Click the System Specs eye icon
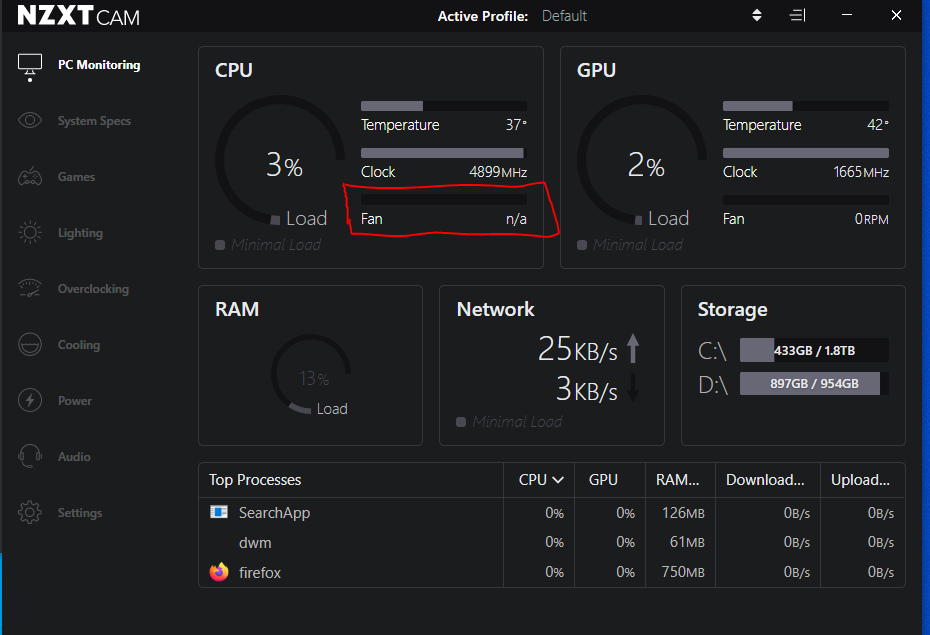 30,120
